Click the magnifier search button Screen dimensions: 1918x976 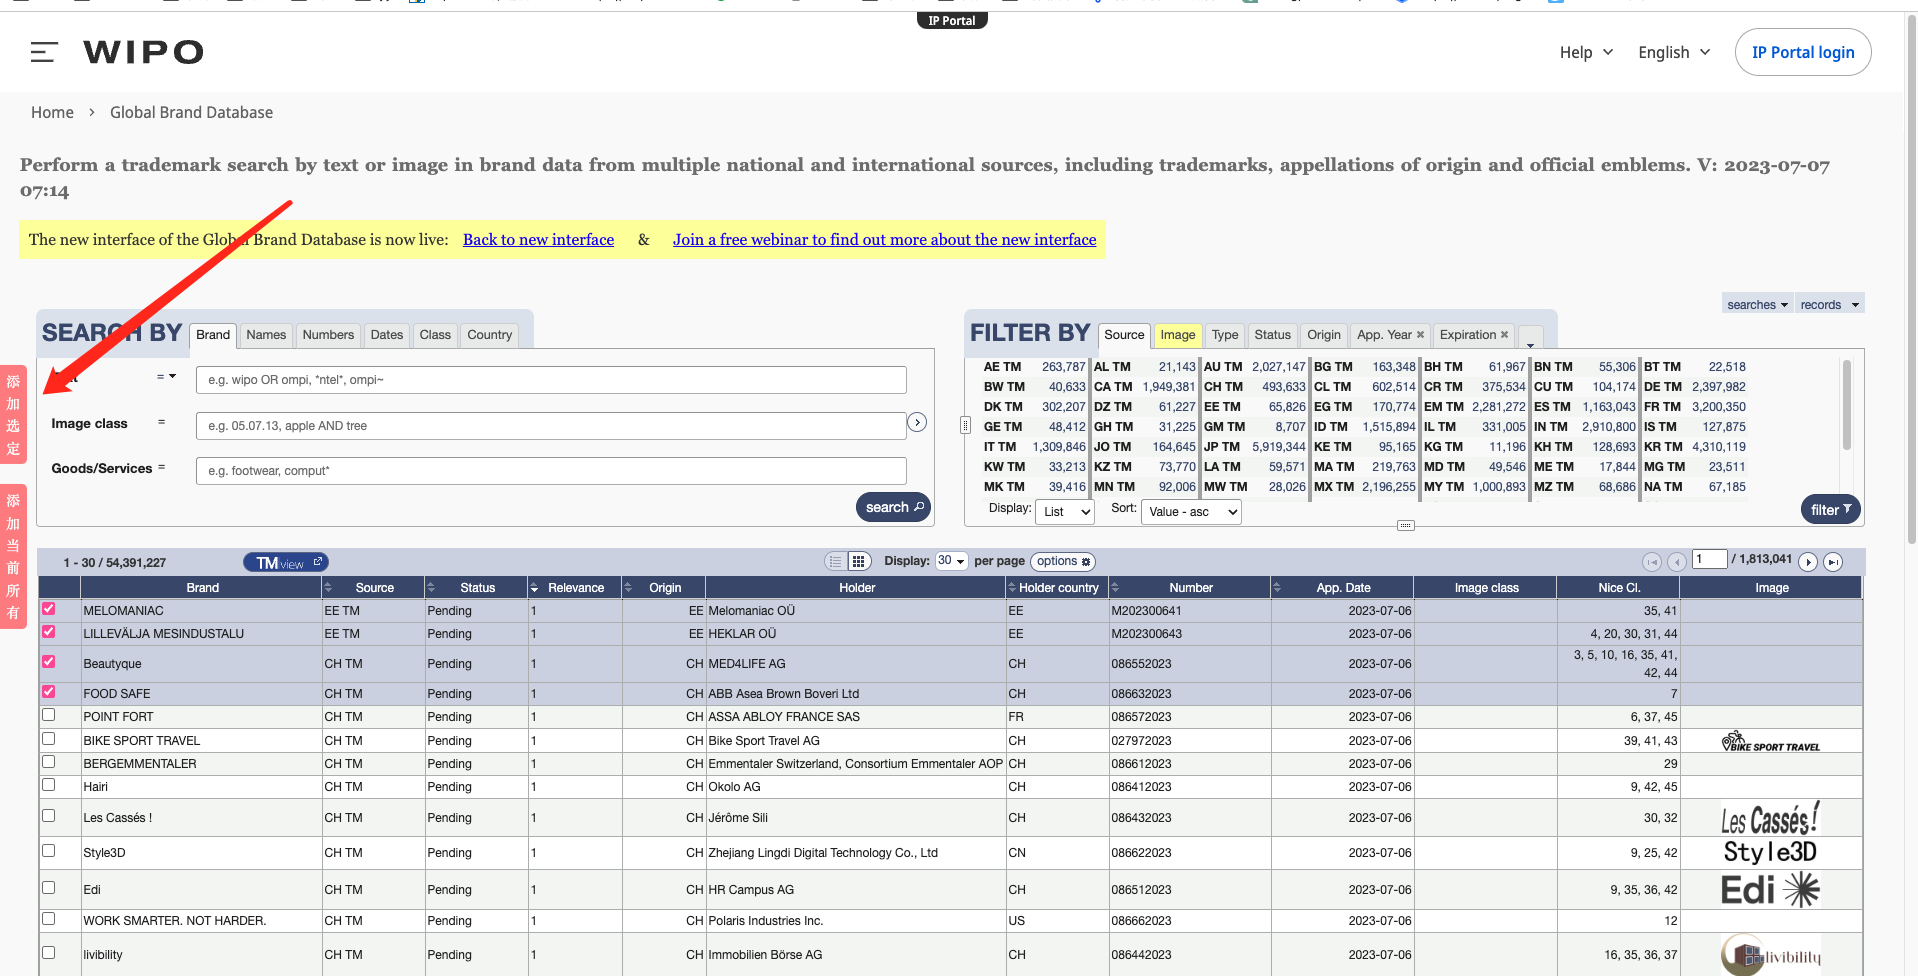pyautogui.click(x=893, y=507)
